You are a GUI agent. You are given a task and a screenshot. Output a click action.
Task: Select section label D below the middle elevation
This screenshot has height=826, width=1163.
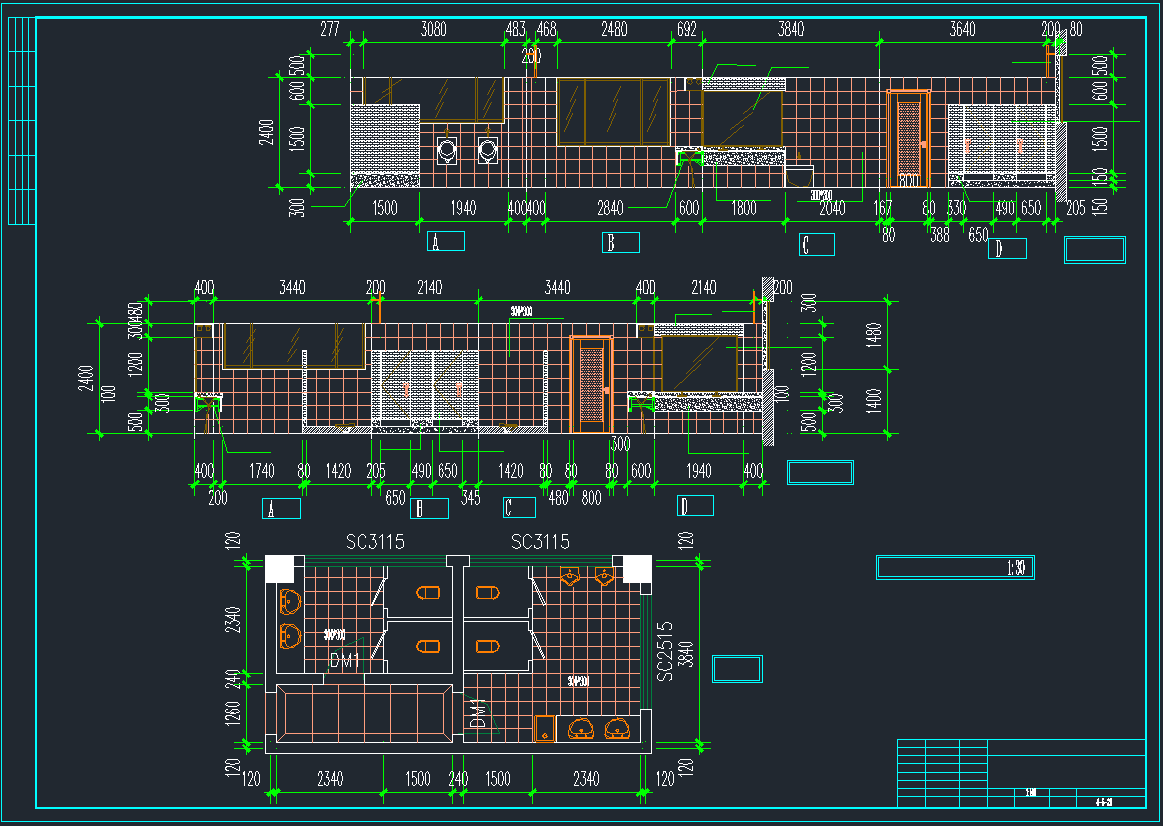[x=695, y=506]
